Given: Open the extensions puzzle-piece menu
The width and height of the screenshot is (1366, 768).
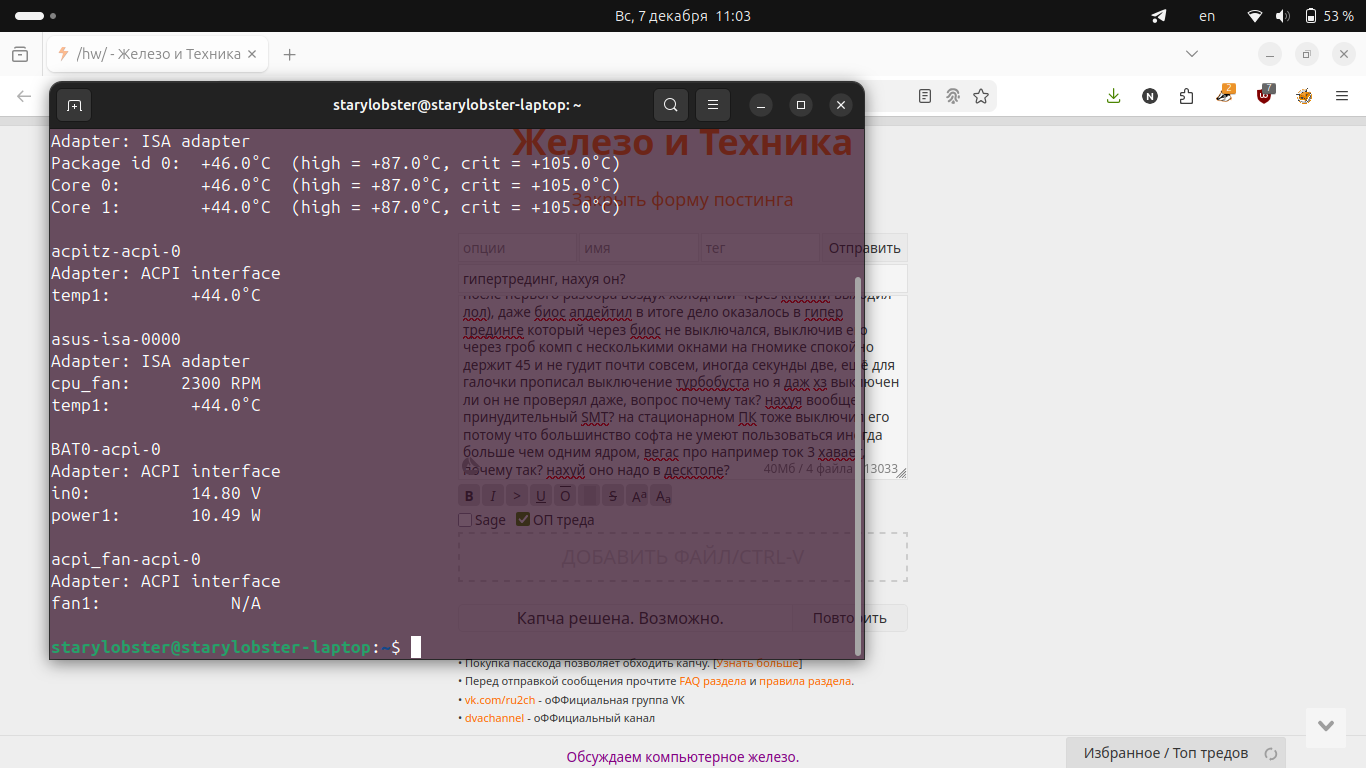Looking at the screenshot, I should point(1187,96).
